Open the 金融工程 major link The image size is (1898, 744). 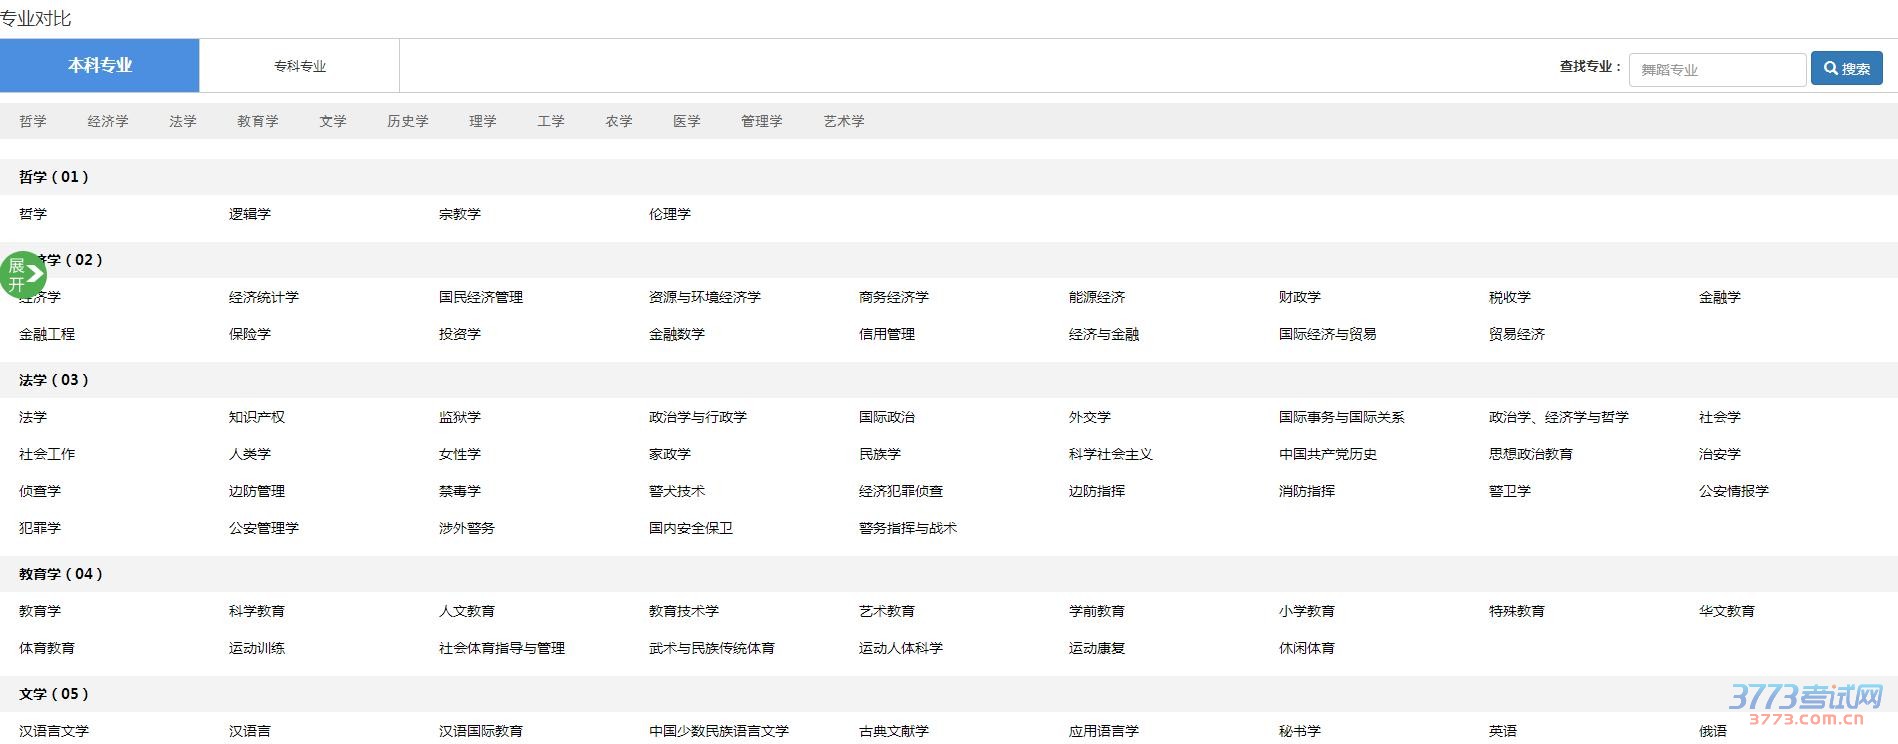tap(47, 334)
